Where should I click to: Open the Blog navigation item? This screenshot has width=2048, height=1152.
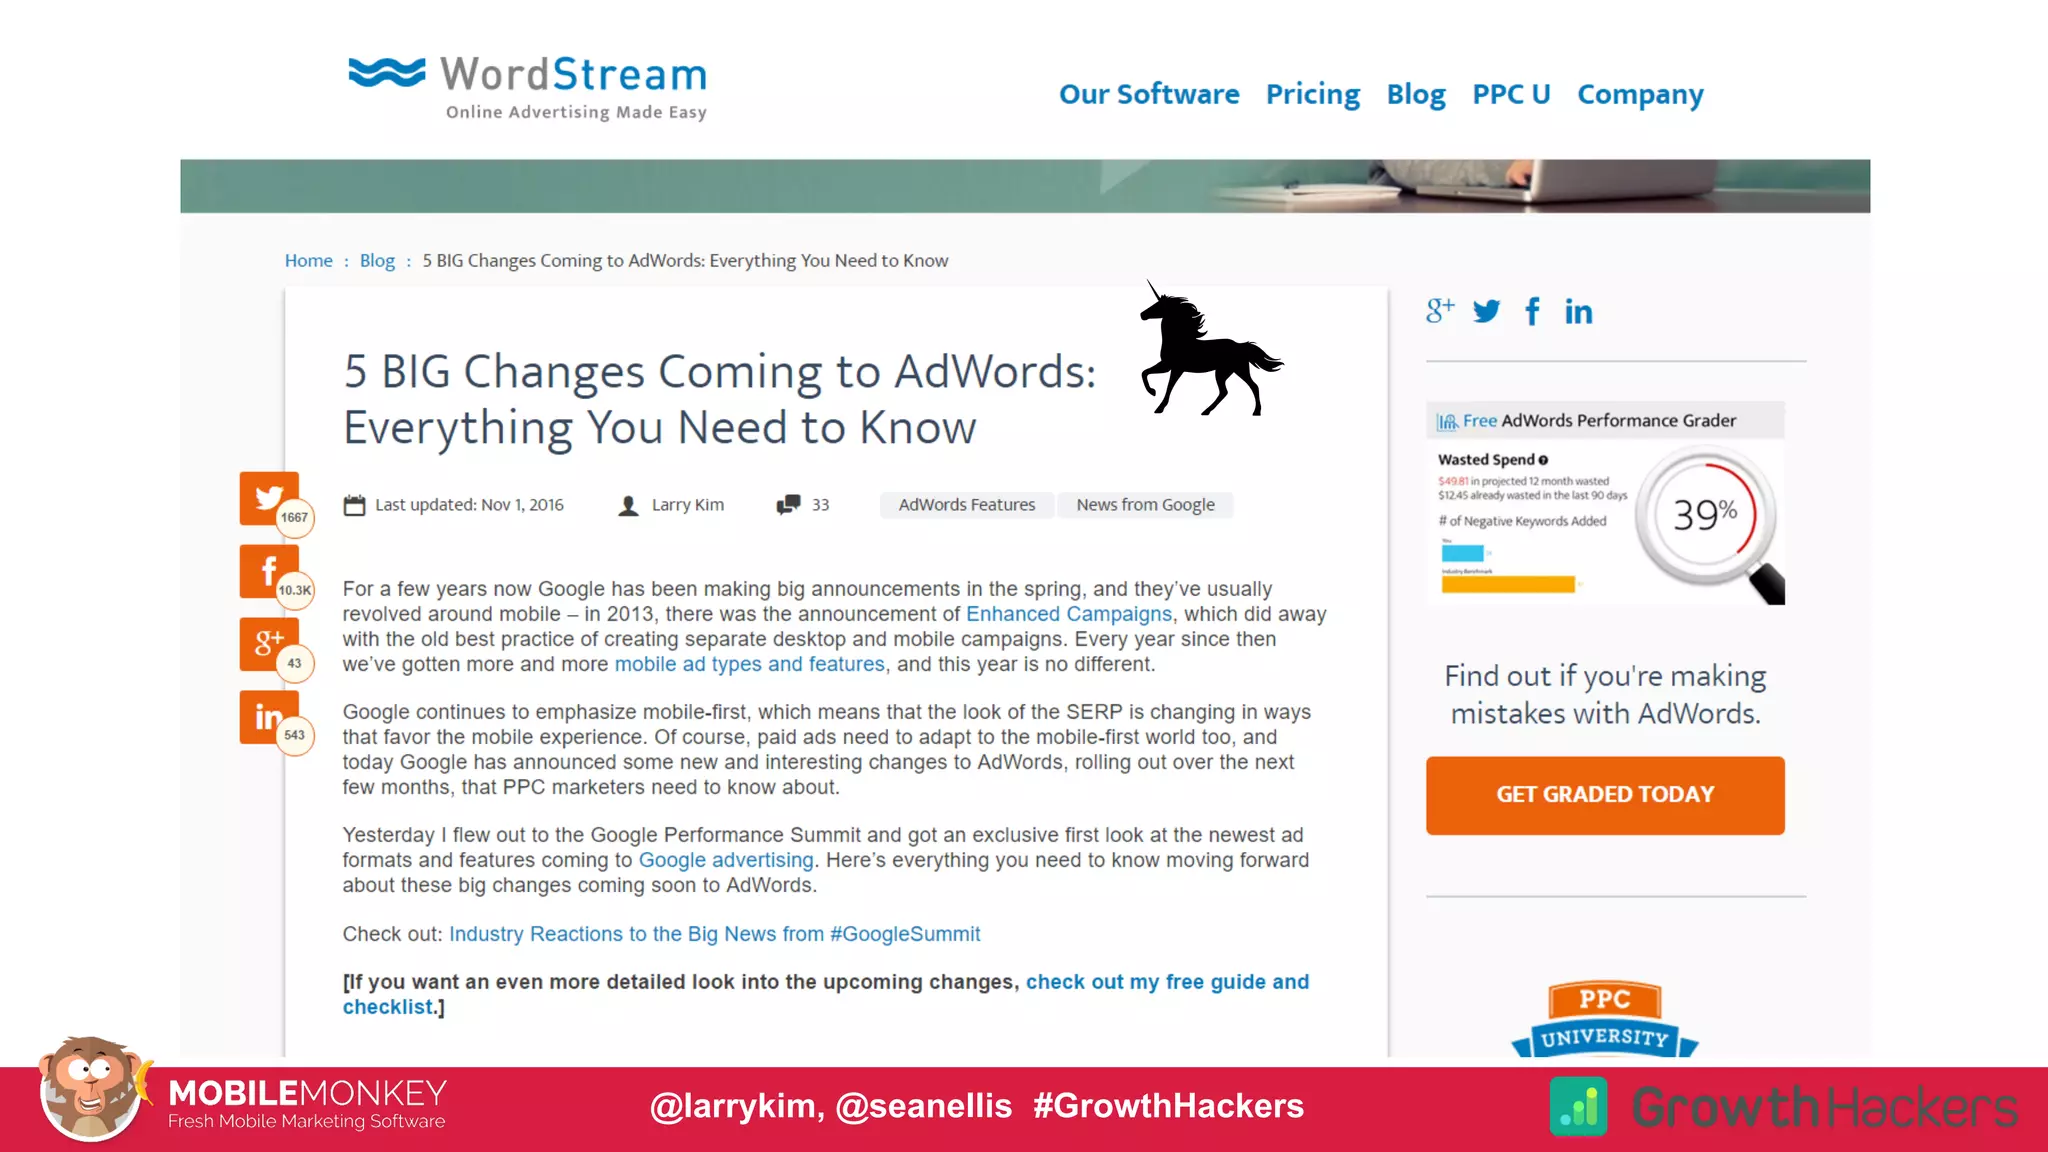pyautogui.click(x=1416, y=94)
